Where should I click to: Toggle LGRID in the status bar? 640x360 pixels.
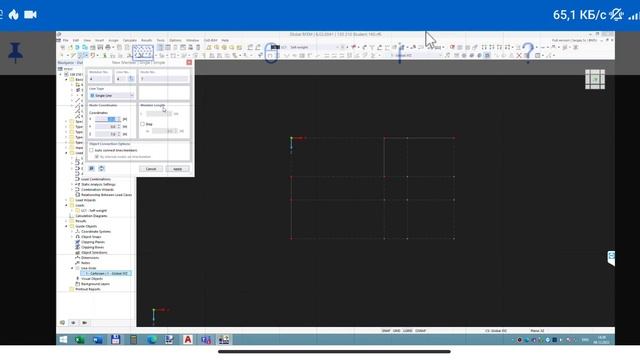pyautogui.click(x=407, y=331)
